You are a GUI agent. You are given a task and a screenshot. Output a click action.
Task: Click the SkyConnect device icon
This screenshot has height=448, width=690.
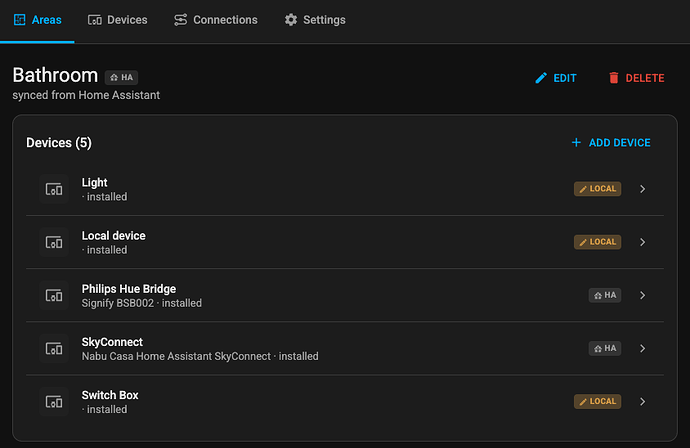[54, 349]
